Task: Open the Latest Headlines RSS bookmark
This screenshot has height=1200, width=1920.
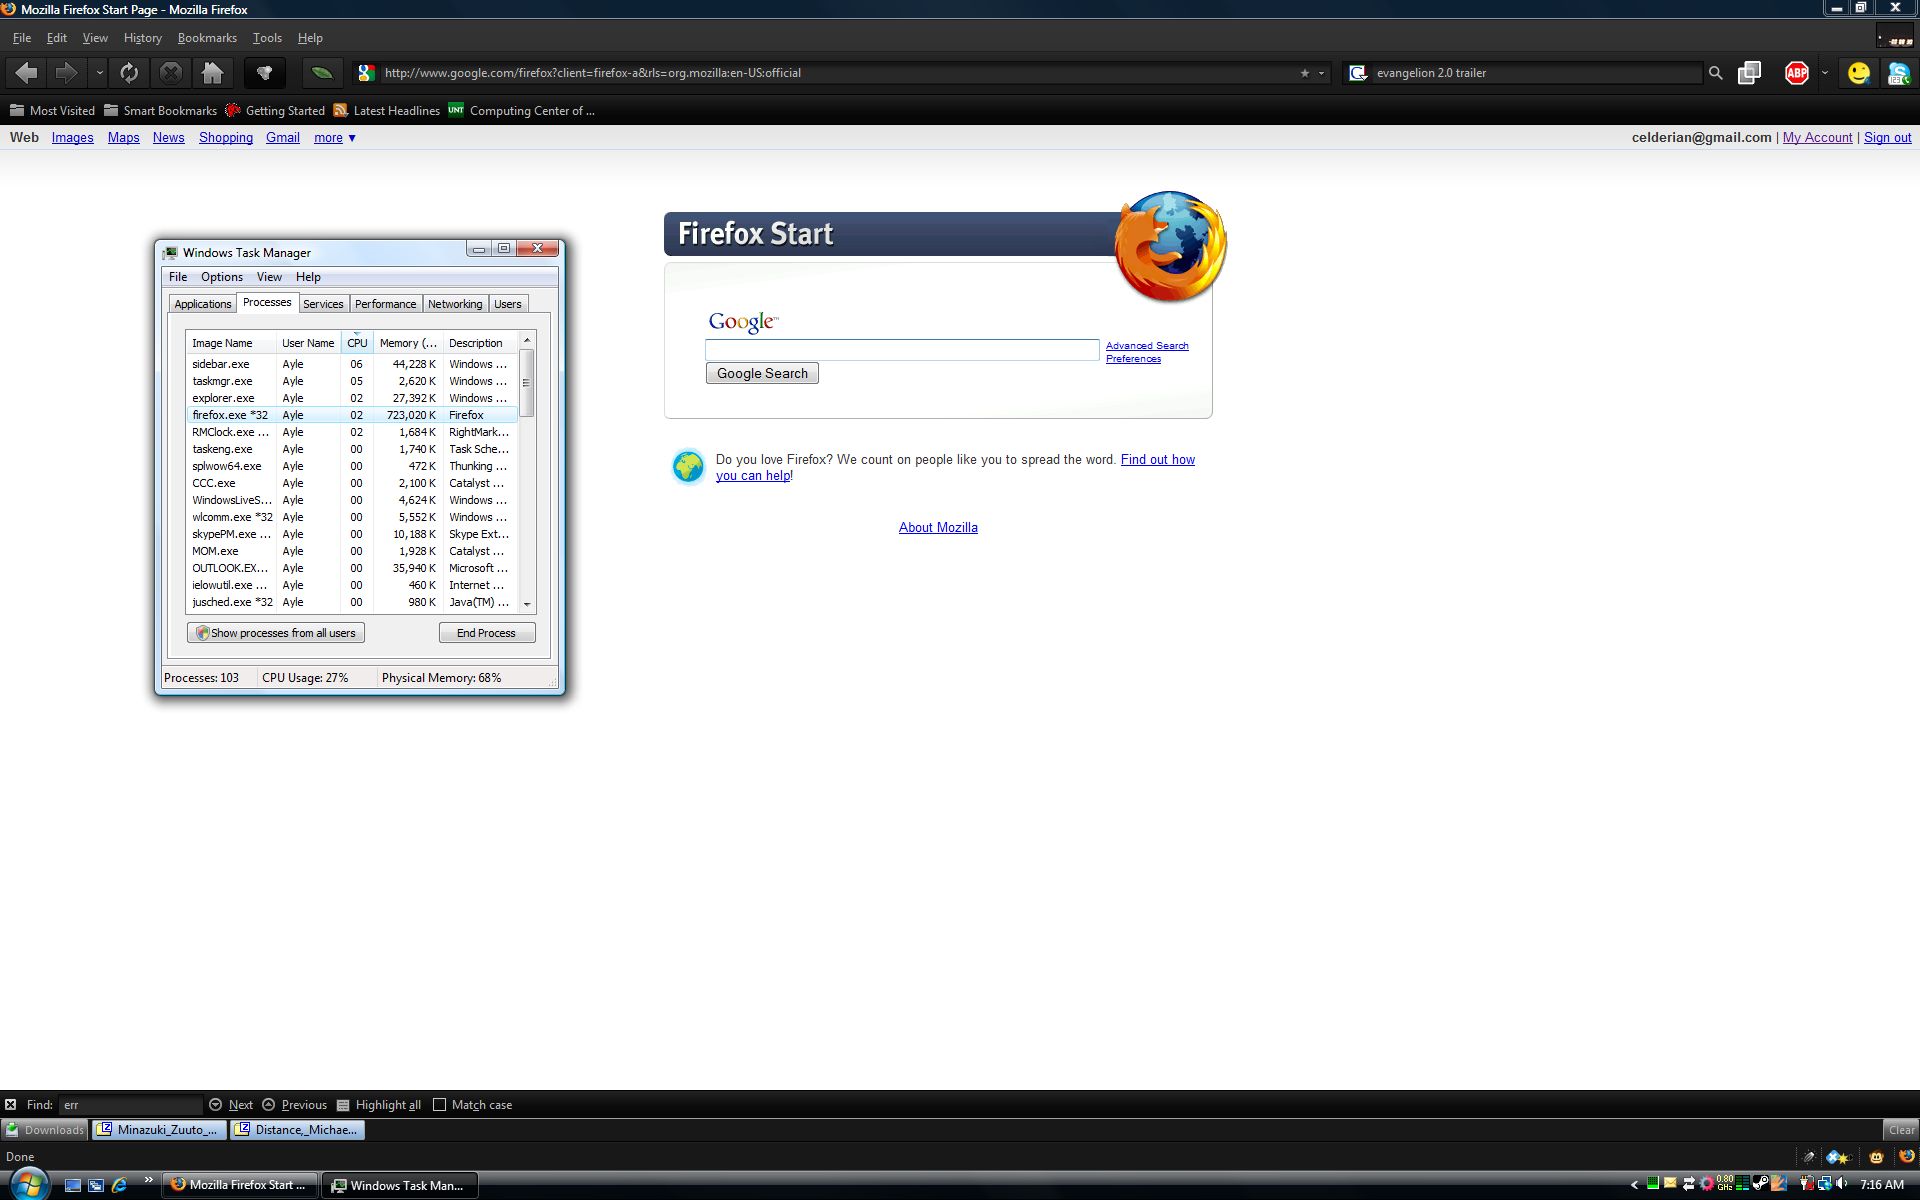Action: pyautogui.click(x=386, y=110)
